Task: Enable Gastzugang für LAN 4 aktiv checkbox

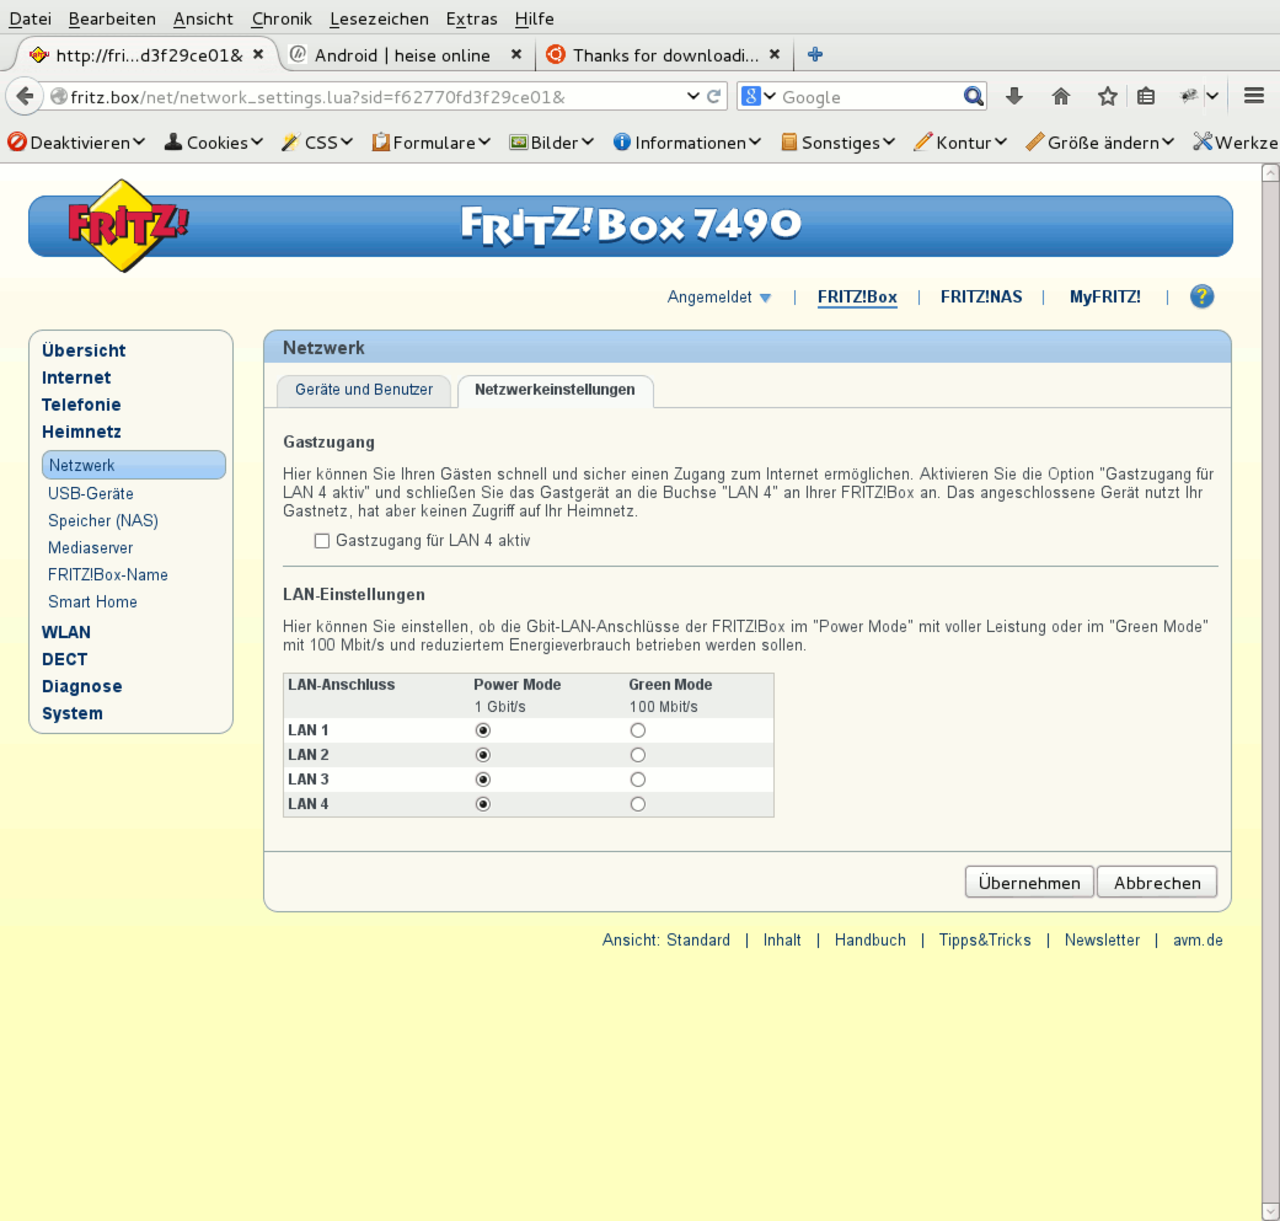Action: (x=322, y=541)
